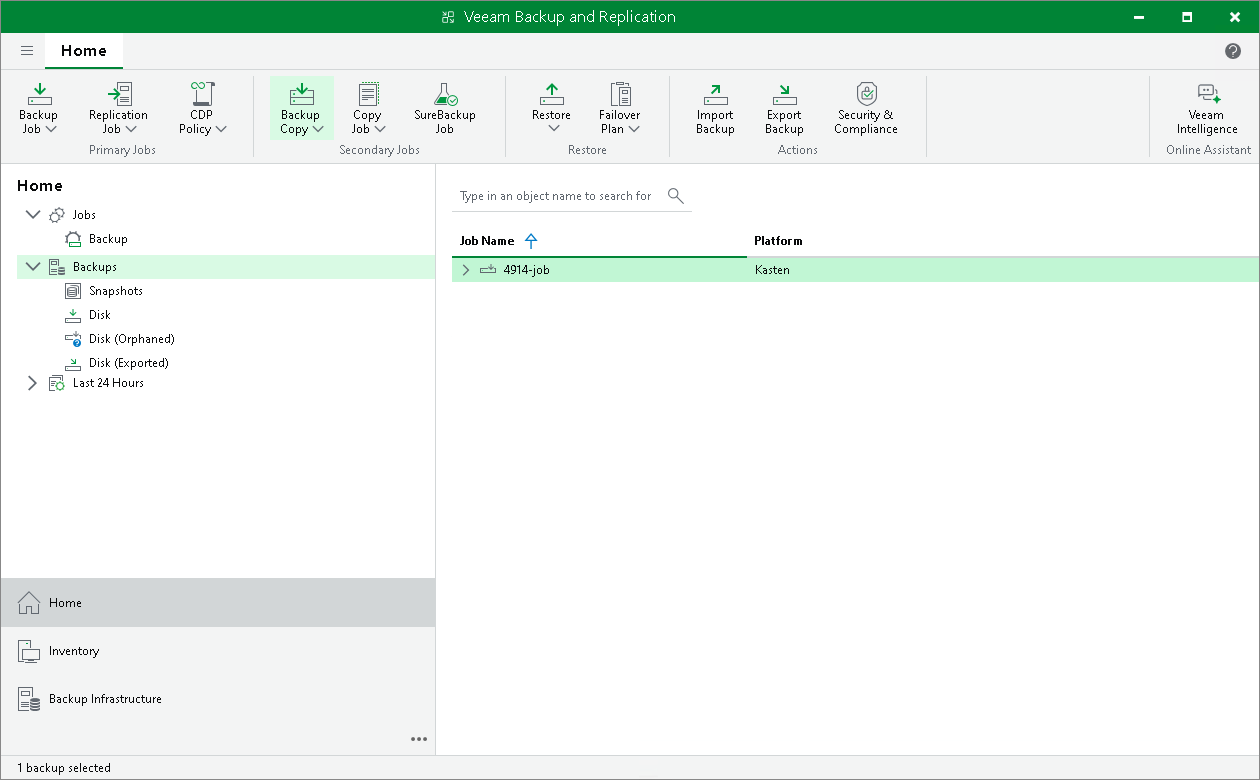The height and width of the screenshot is (780, 1260).
Task: Open the Replication Job ribbon button
Action: tap(118, 108)
